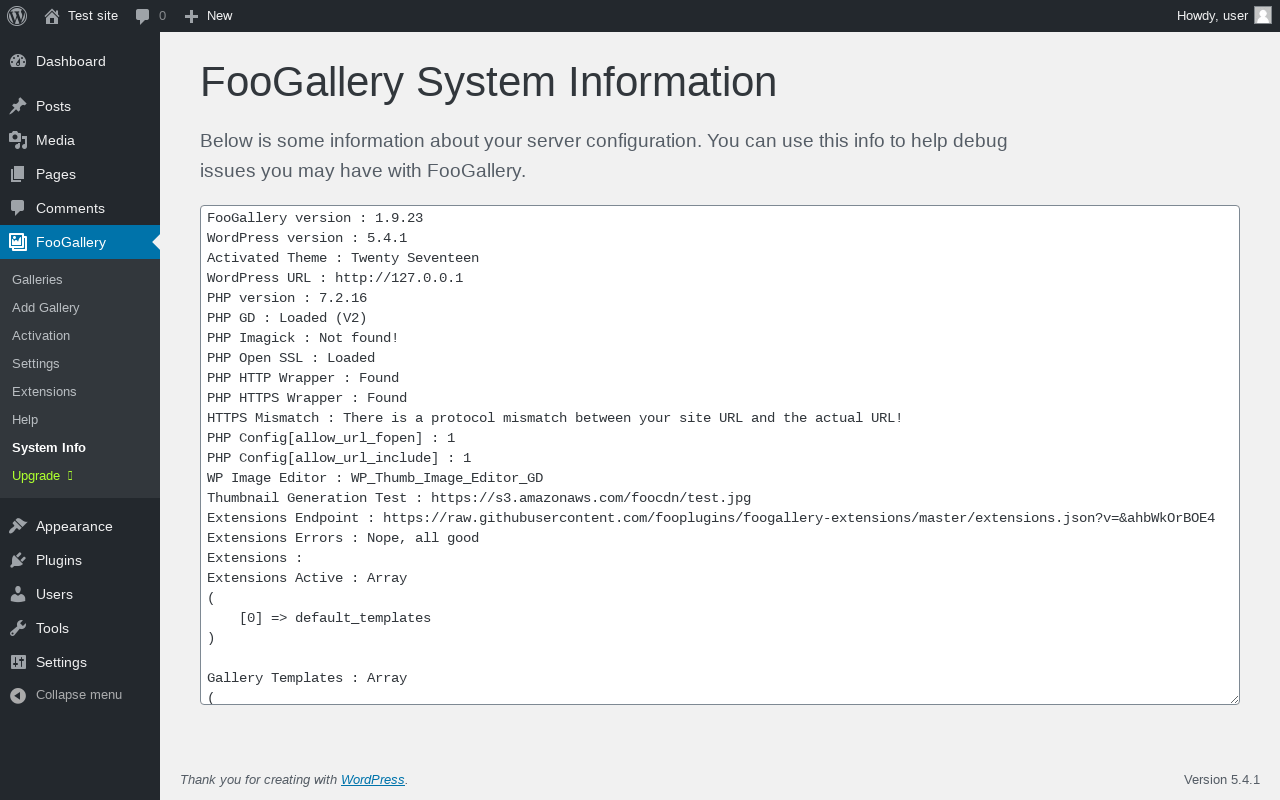Click the Dashboard gauge icon
This screenshot has width=1280, height=800.
click(18, 61)
